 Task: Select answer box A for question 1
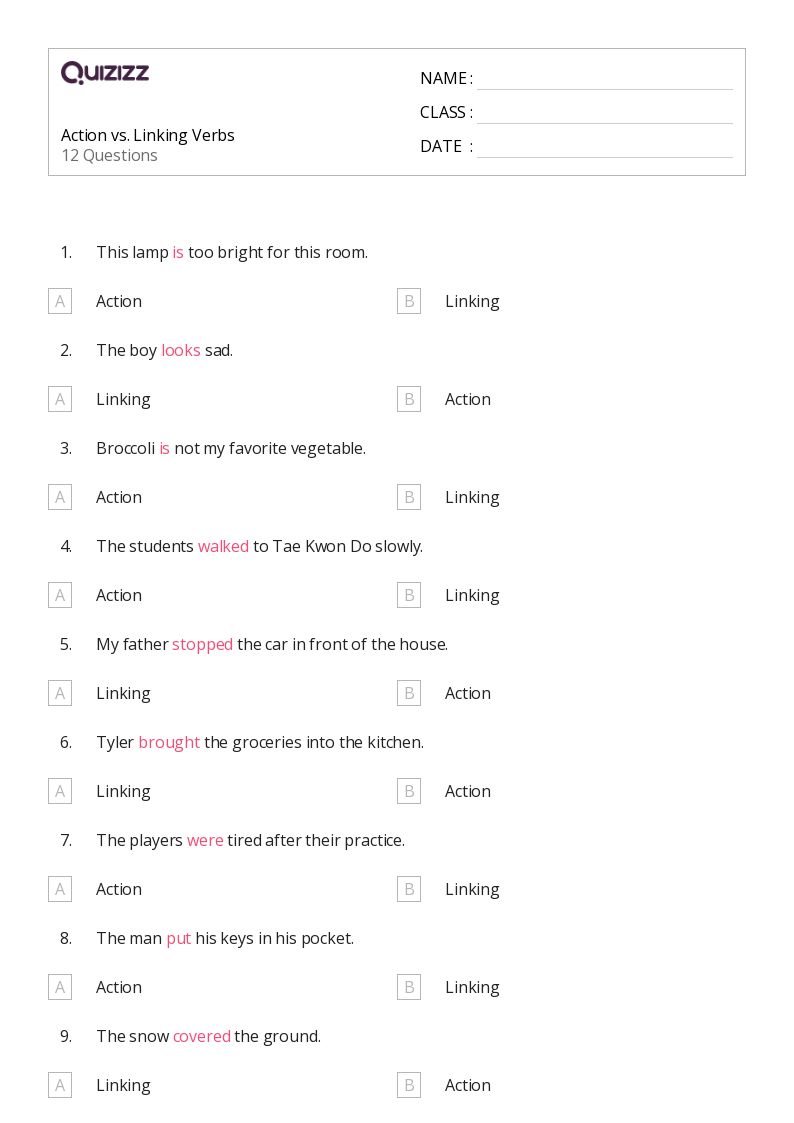point(60,302)
